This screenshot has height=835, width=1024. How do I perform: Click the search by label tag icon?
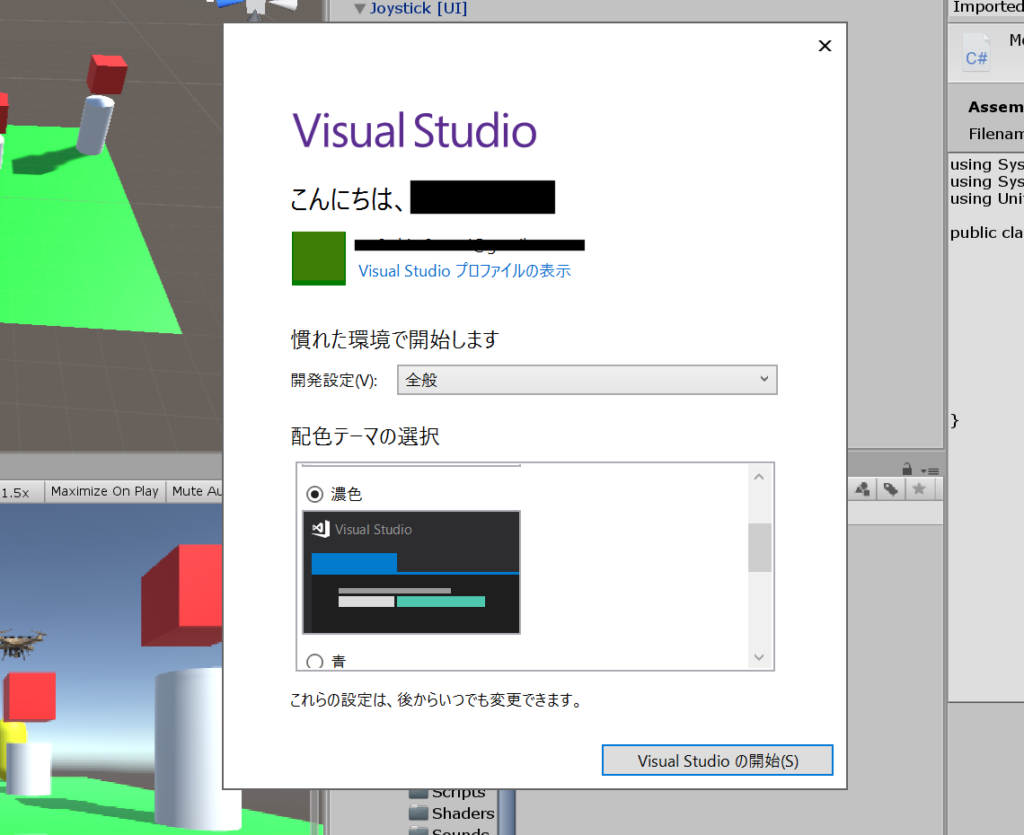pyautogui.click(x=889, y=489)
